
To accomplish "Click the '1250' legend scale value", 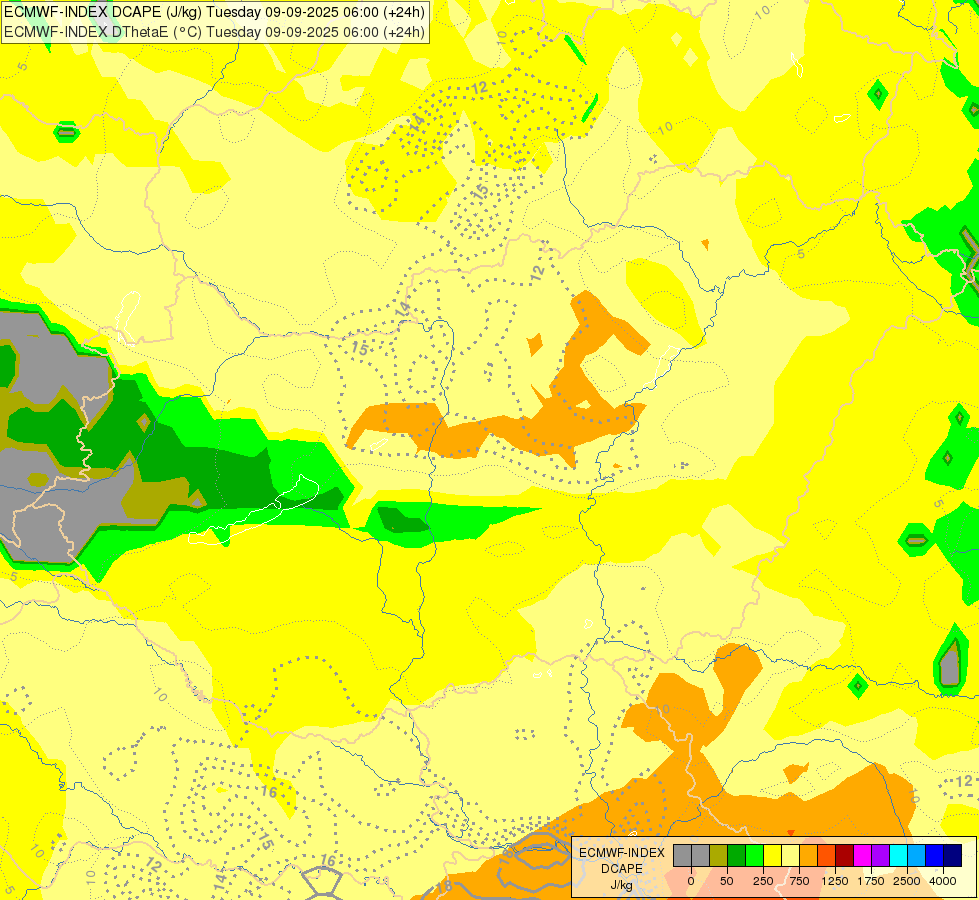I will pos(835,881).
